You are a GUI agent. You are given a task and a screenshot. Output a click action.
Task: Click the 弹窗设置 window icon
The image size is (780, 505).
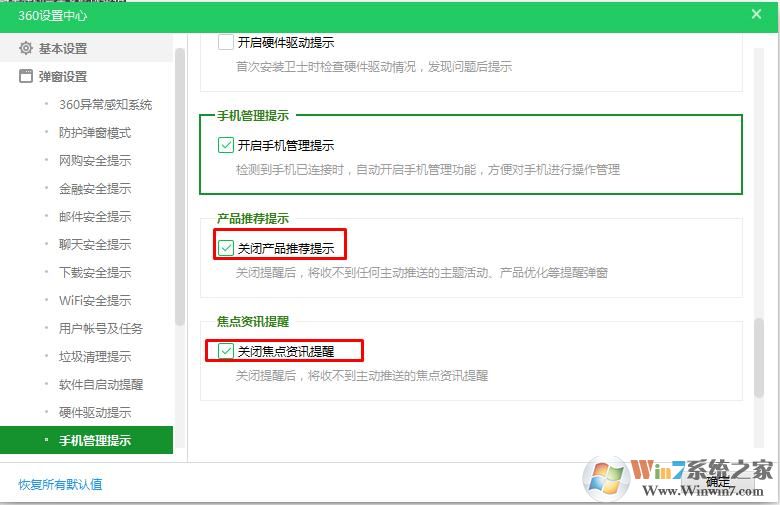pyautogui.click(x=26, y=76)
